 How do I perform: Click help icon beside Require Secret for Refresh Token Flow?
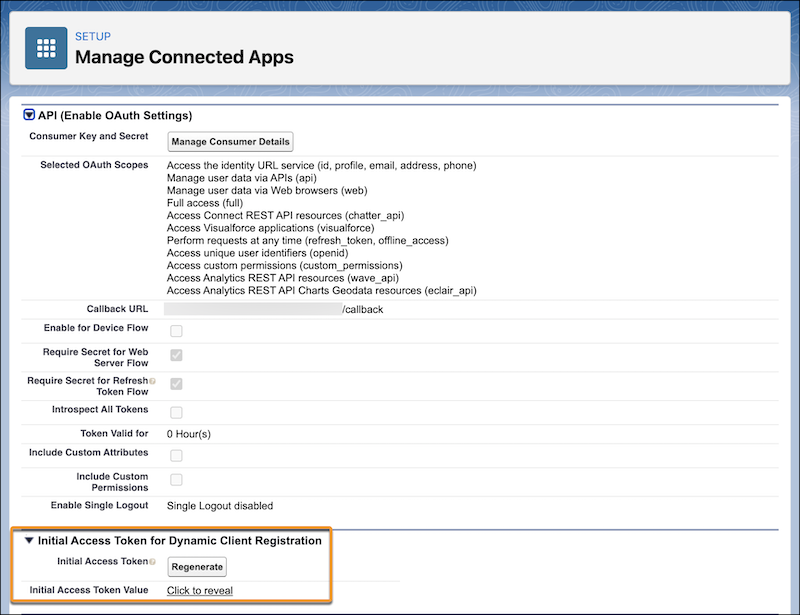click(x=152, y=381)
